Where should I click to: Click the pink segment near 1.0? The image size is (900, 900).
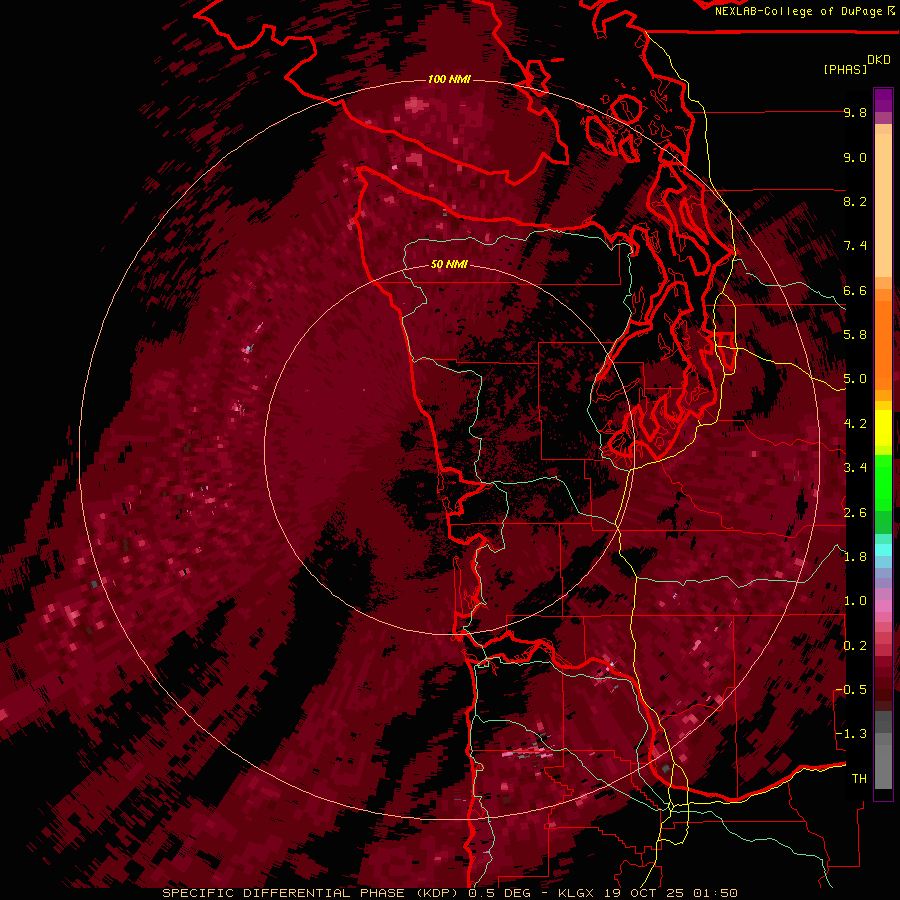pyautogui.click(x=883, y=606)
